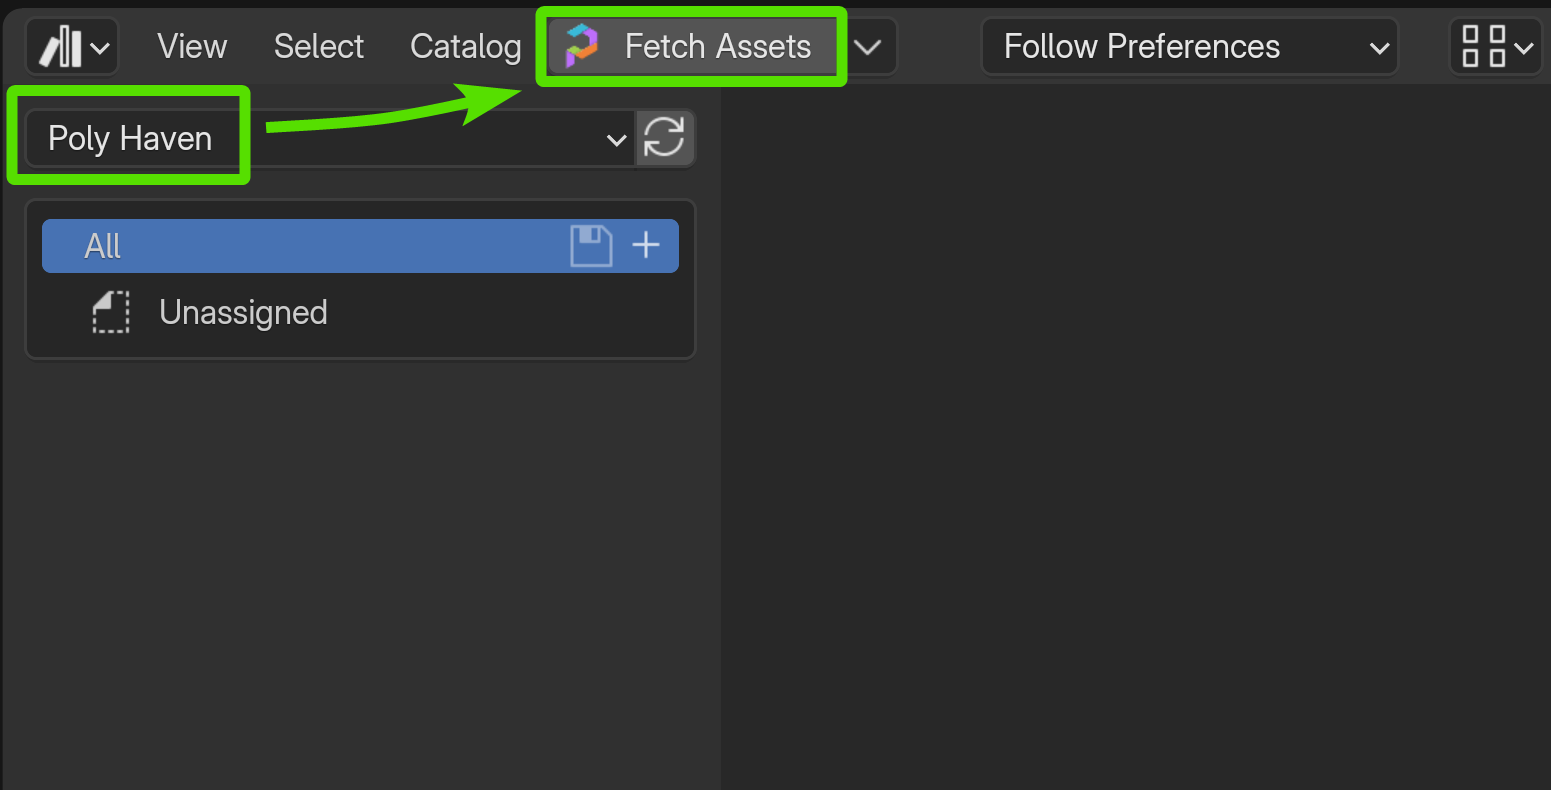Save catalog changes with the disk icon
1551x790 pixels.
click(x=591, y=246)
